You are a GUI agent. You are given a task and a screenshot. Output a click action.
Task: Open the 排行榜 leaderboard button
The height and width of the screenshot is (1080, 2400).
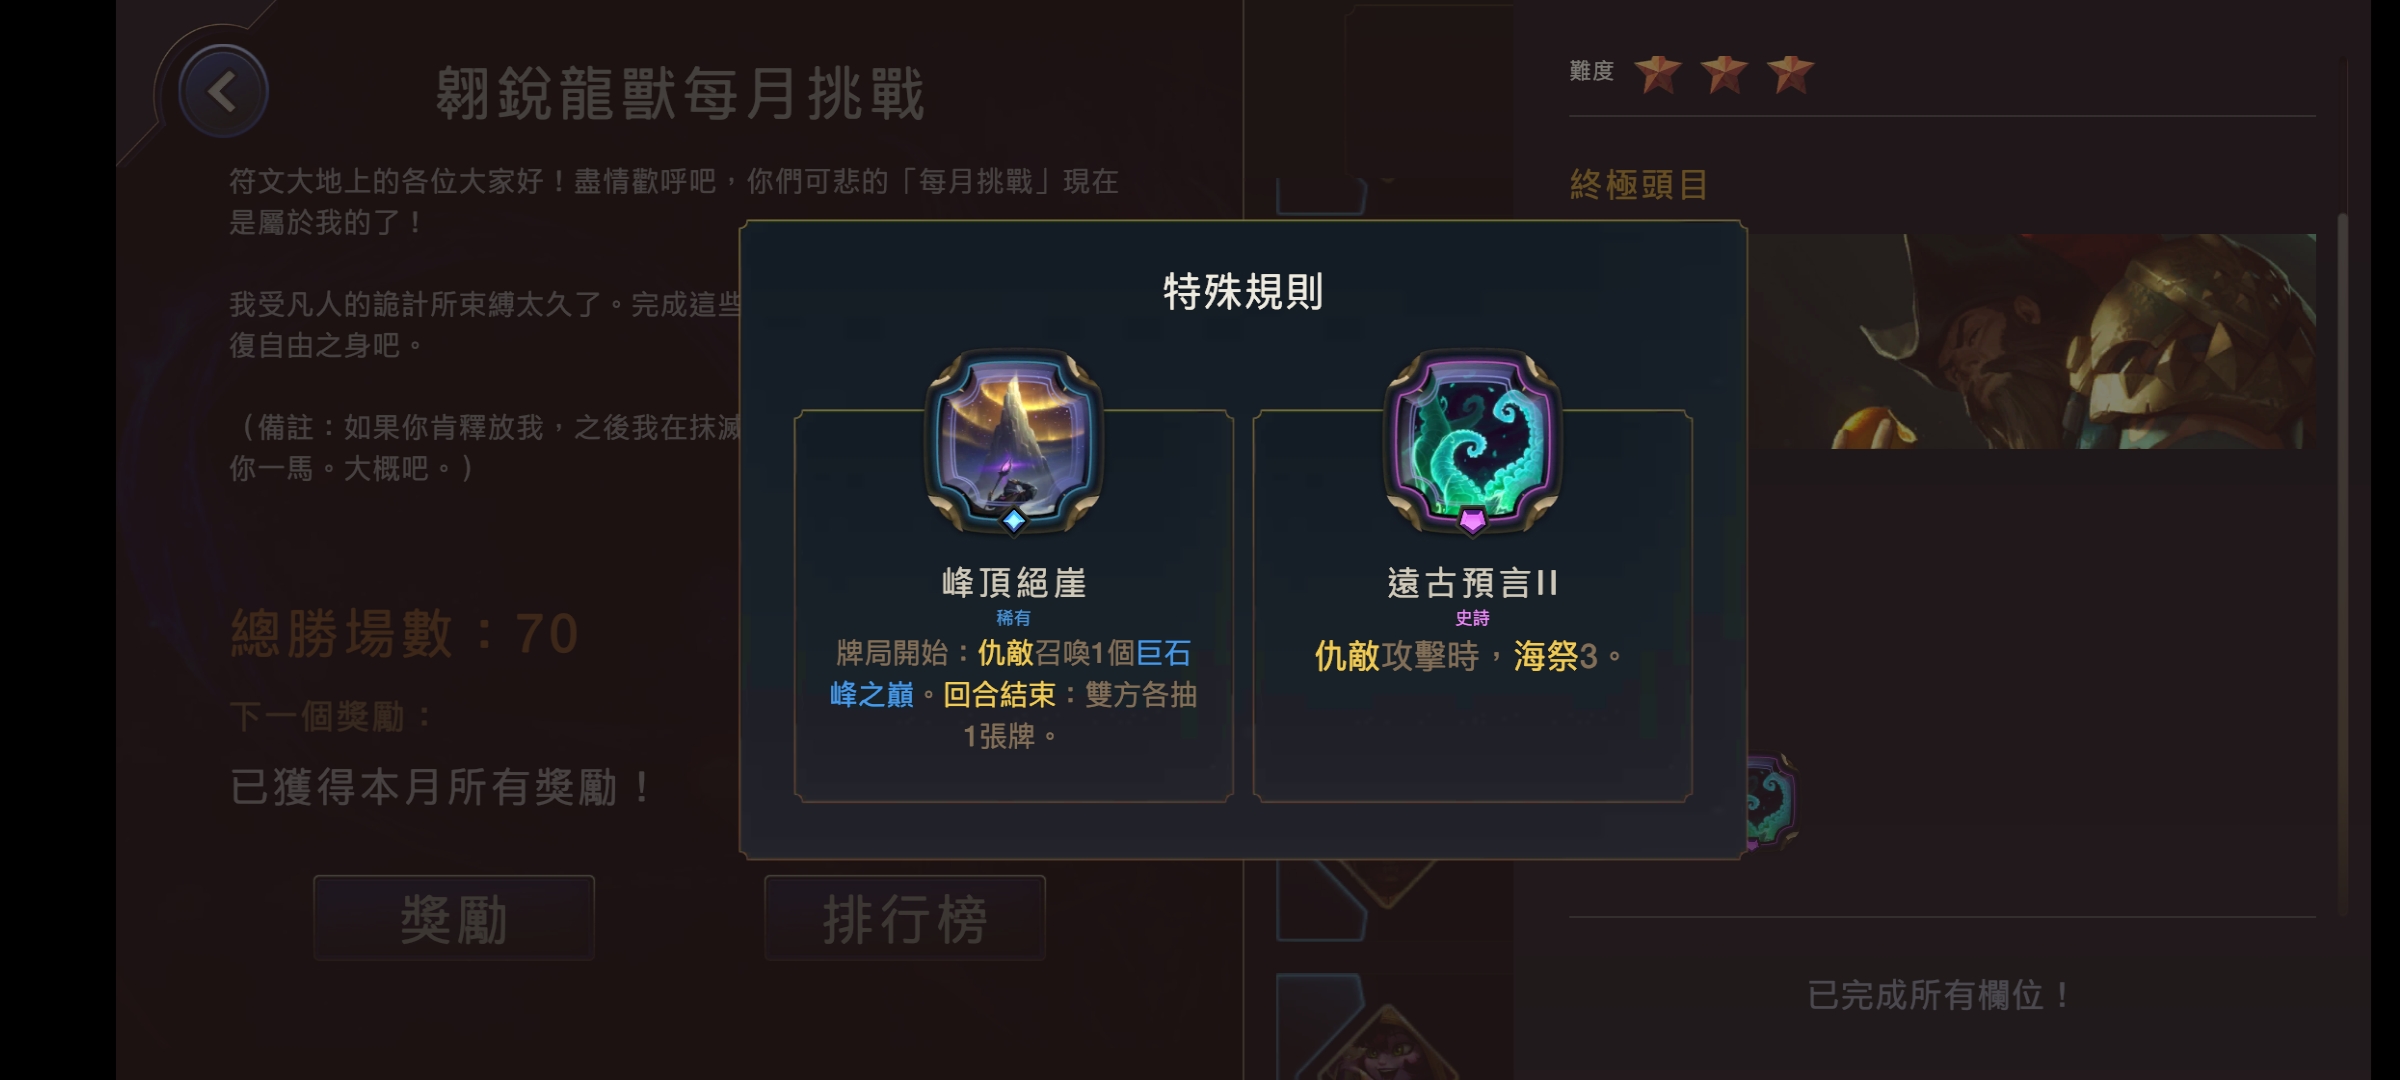pyautogui.click(x=905, y=918)
